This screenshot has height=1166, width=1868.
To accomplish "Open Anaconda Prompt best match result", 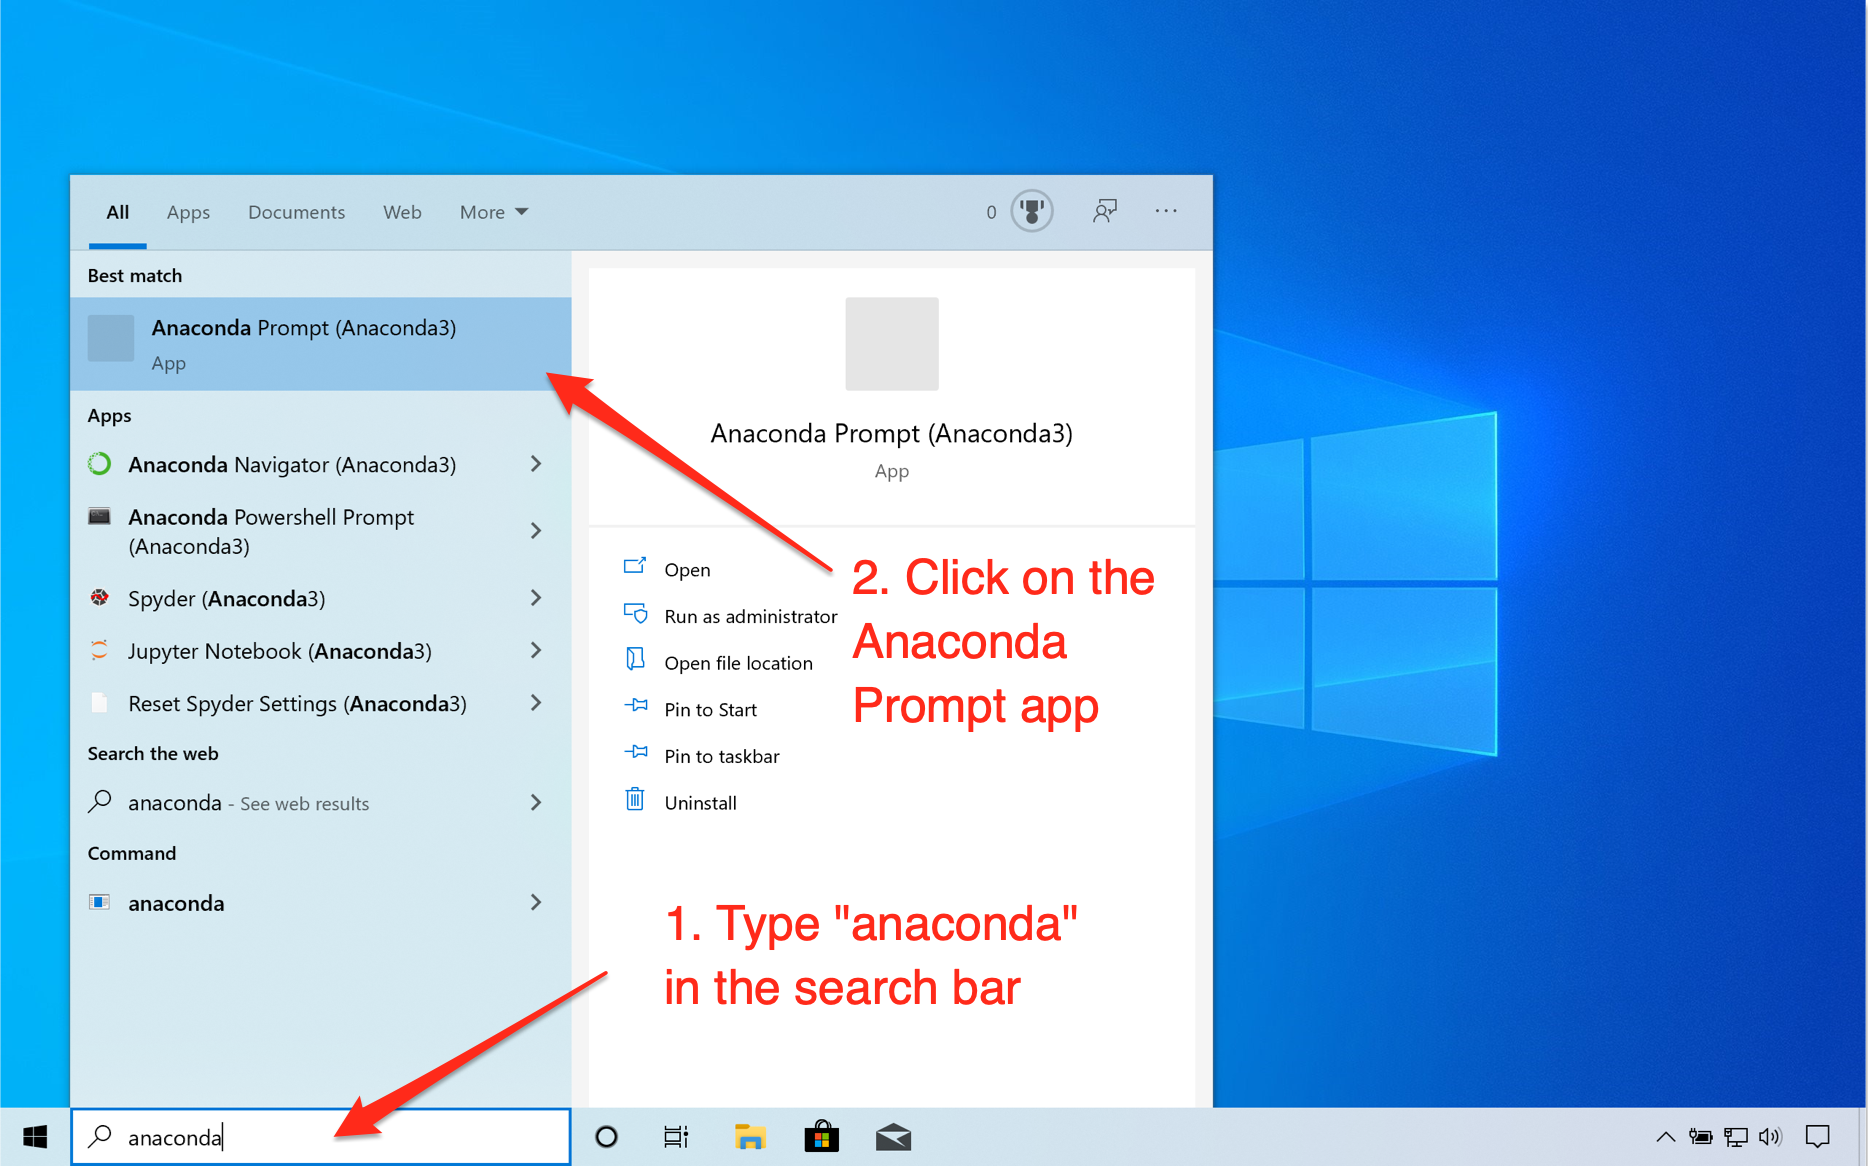I will (x=320, y=344).
